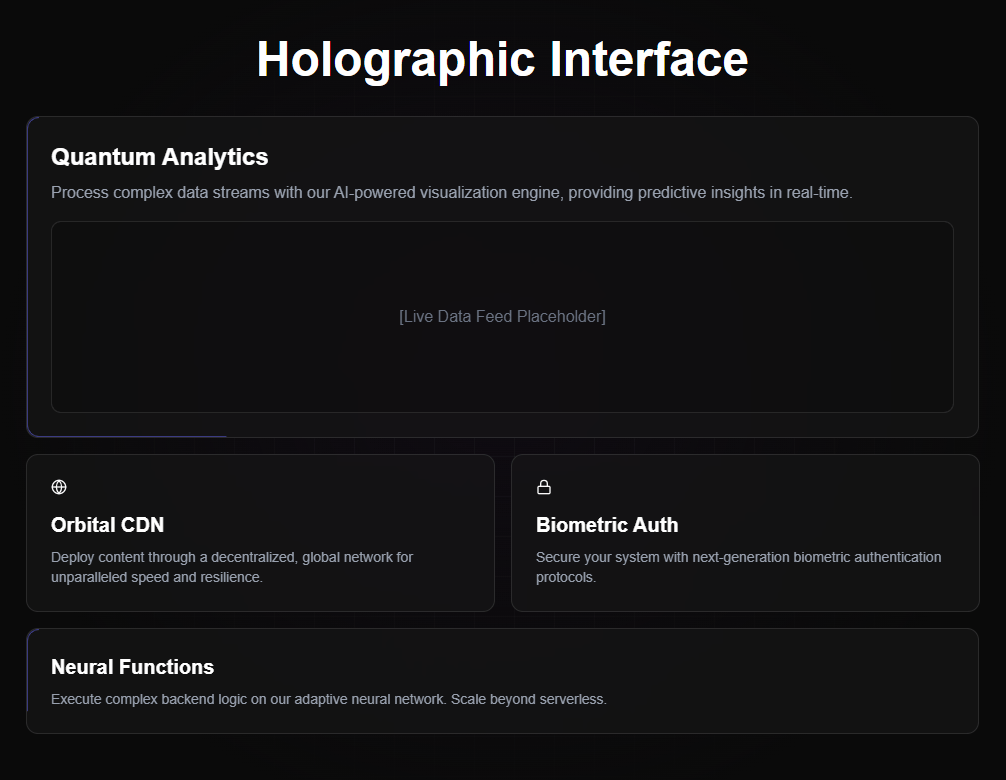Select the Quantum Analytics heading

pos(160,157)
